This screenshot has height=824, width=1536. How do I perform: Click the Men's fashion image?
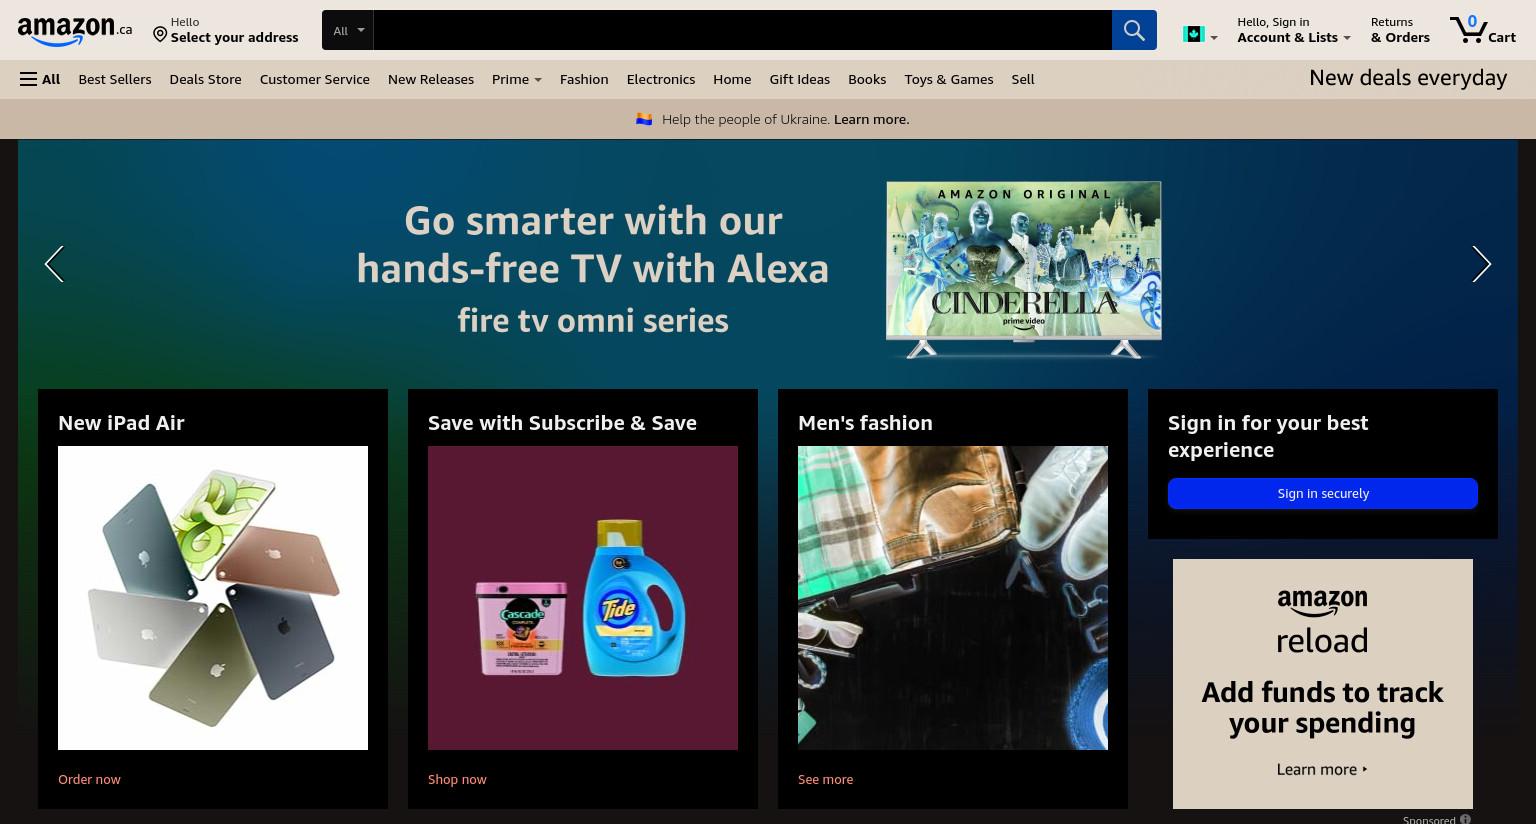coord(953,598)
